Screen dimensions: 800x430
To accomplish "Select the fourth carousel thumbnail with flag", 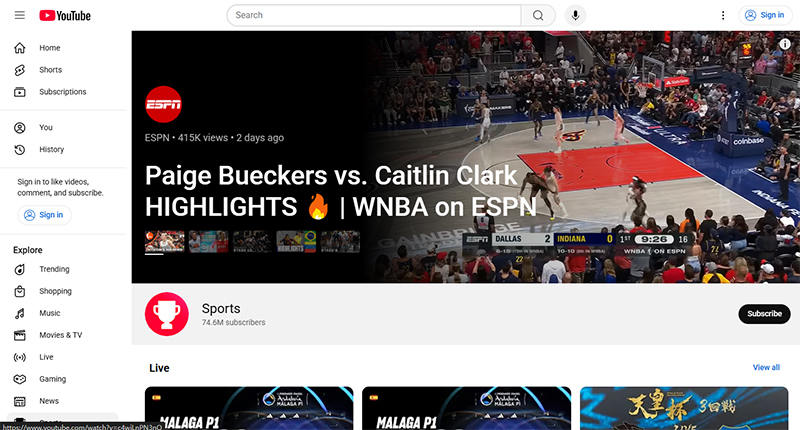I will click(x=296, y=242).
